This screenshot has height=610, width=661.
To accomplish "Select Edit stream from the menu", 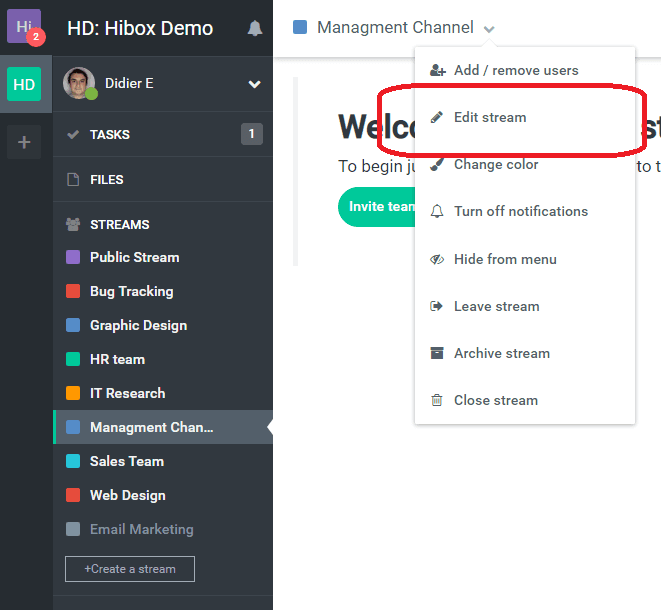I will point(489,117).
